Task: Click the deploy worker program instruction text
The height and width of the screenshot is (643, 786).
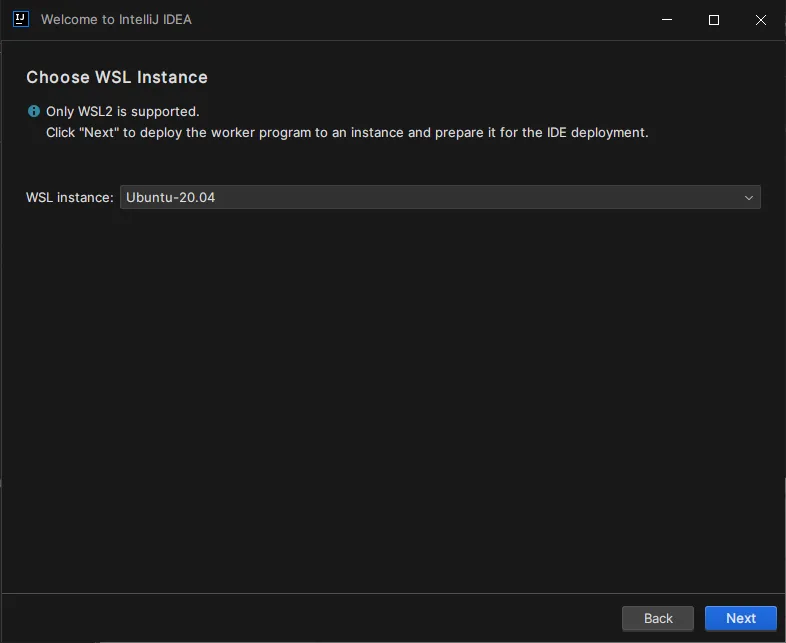Action: point(347,132)
